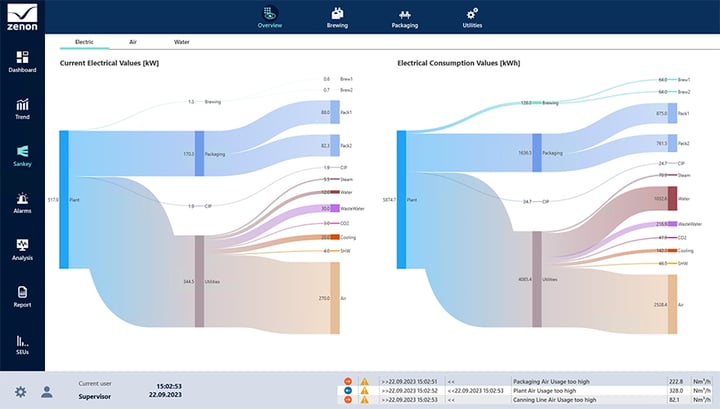Open settings gear in status bar
720x409 pixels.
(x=21, y=392)
